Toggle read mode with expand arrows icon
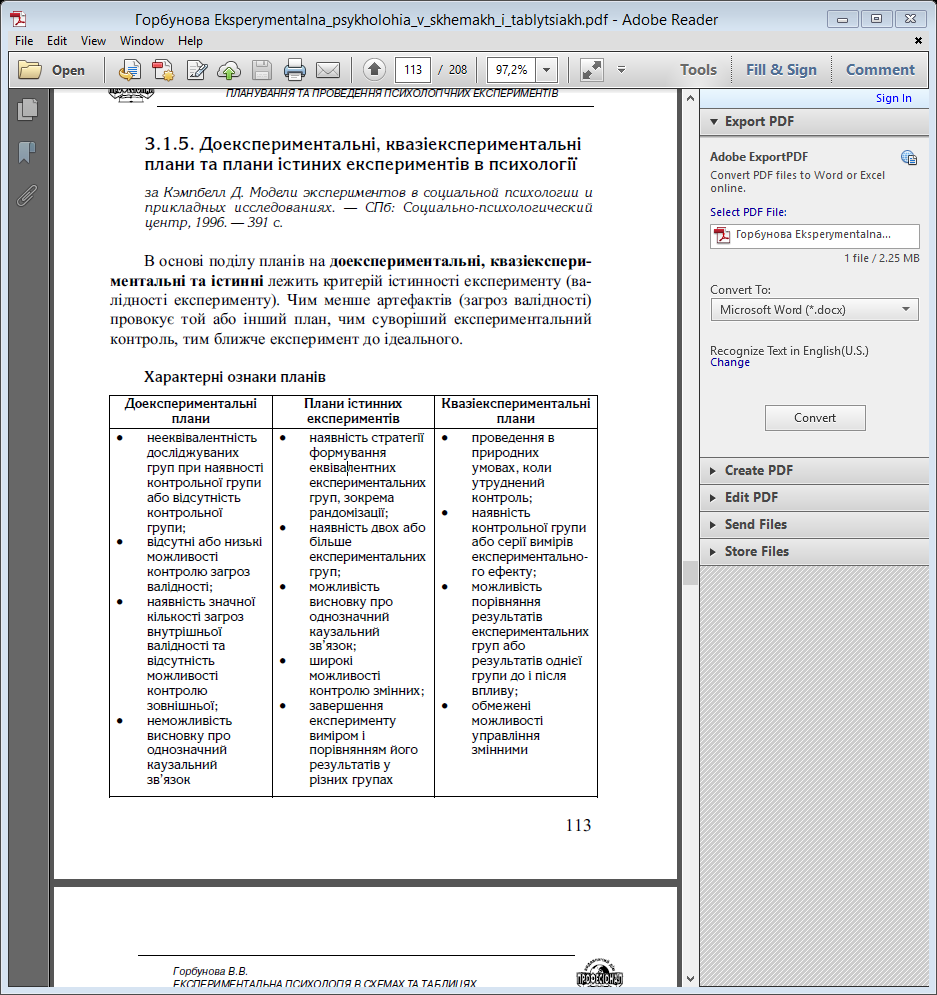This screenshot has height=995, width=937. click(591, 70)
